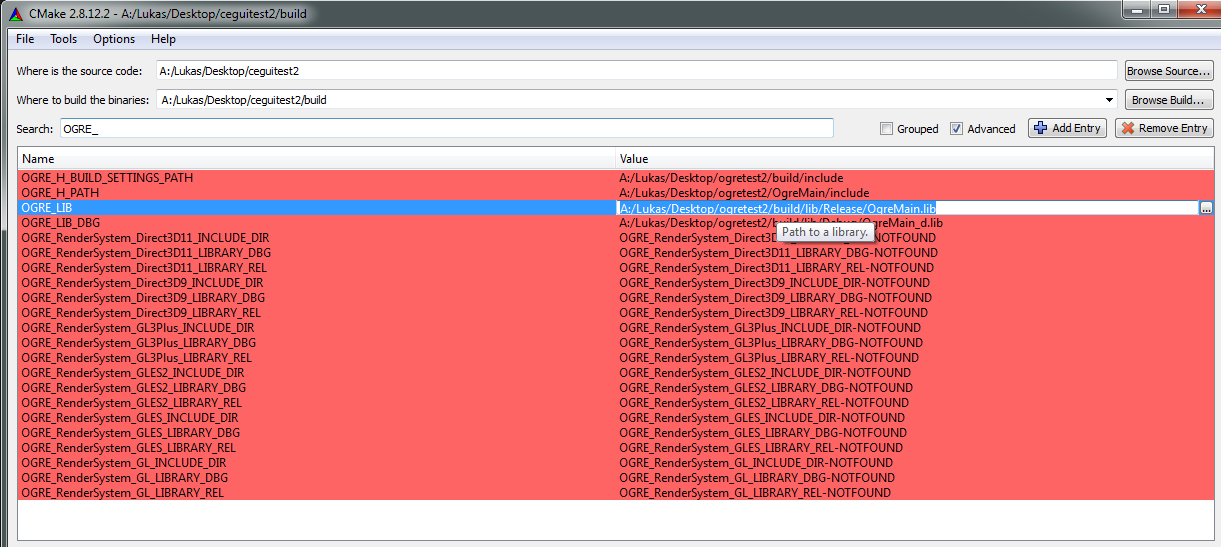Select OGRE_RenderSystem_GL3Plus_LIBRARY_REL entry
1221x547 pixels.
(136, 358)
